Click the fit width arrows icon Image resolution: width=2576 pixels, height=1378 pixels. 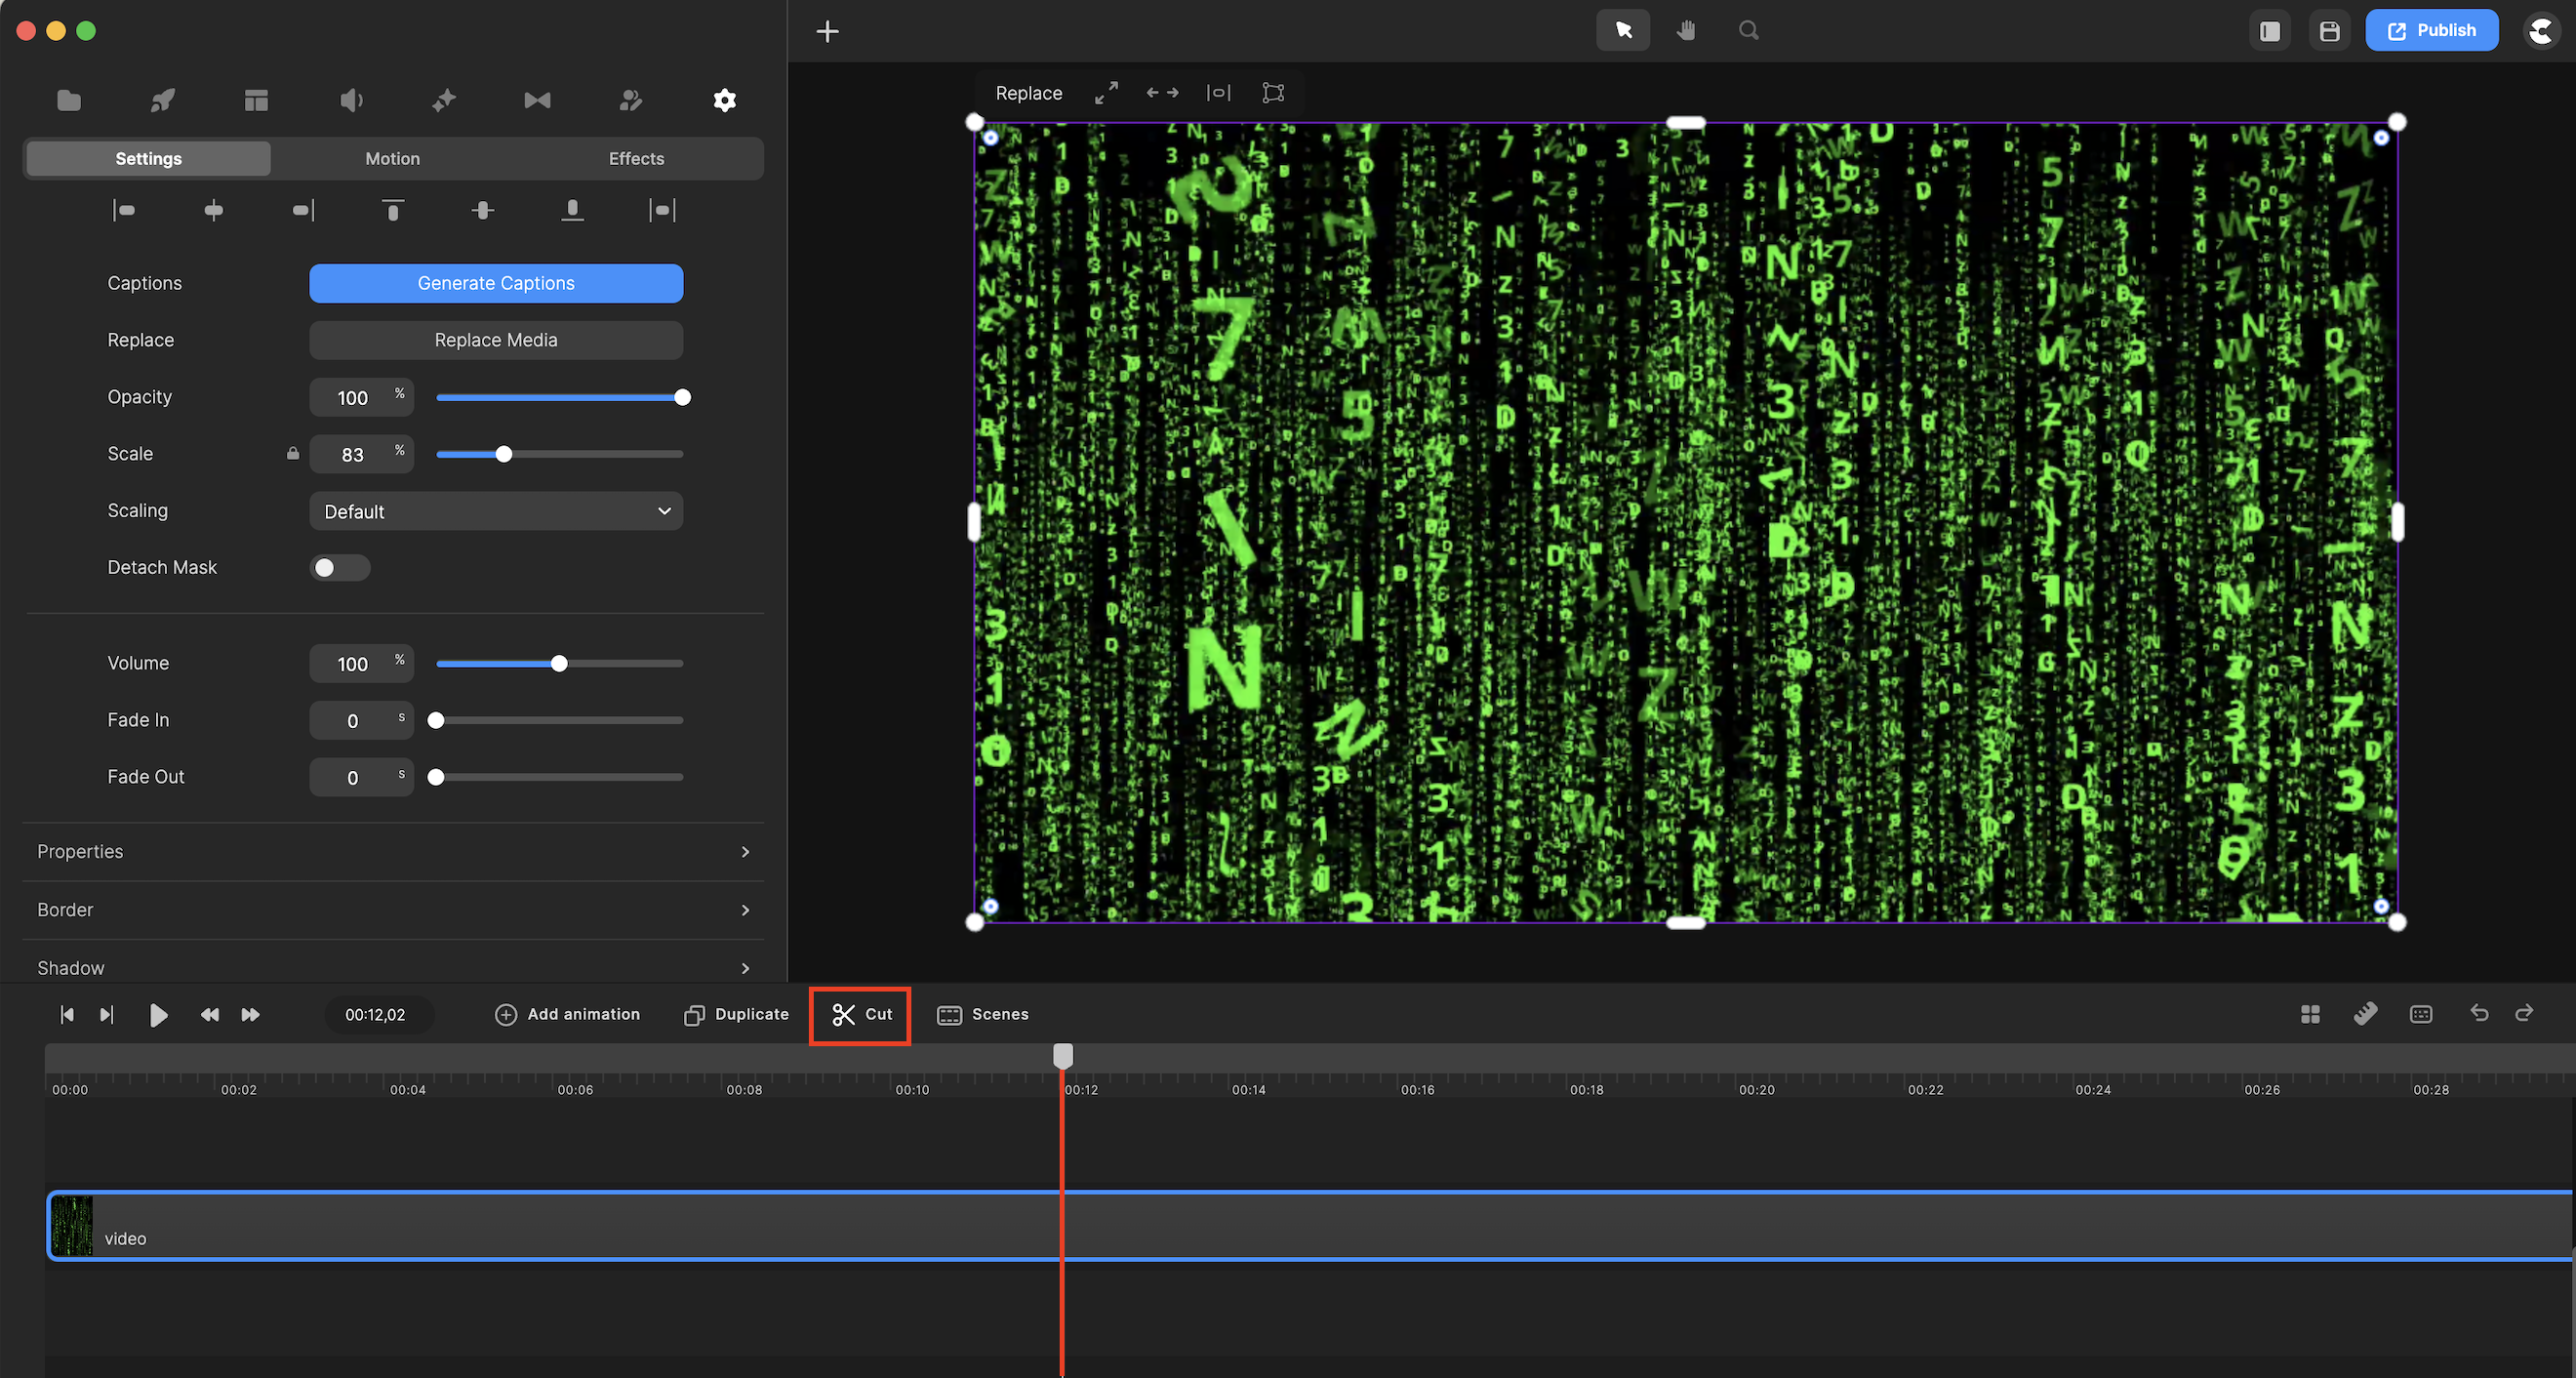point(1162,93)
